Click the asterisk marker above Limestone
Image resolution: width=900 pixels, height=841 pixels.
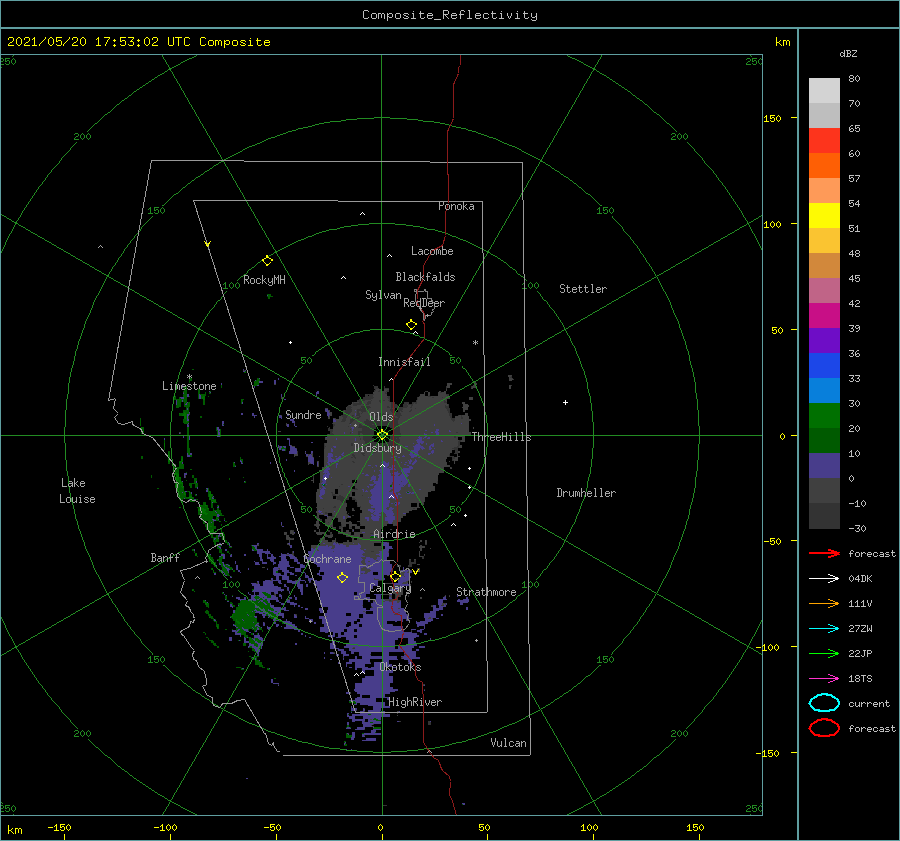[x=189, y=377]
